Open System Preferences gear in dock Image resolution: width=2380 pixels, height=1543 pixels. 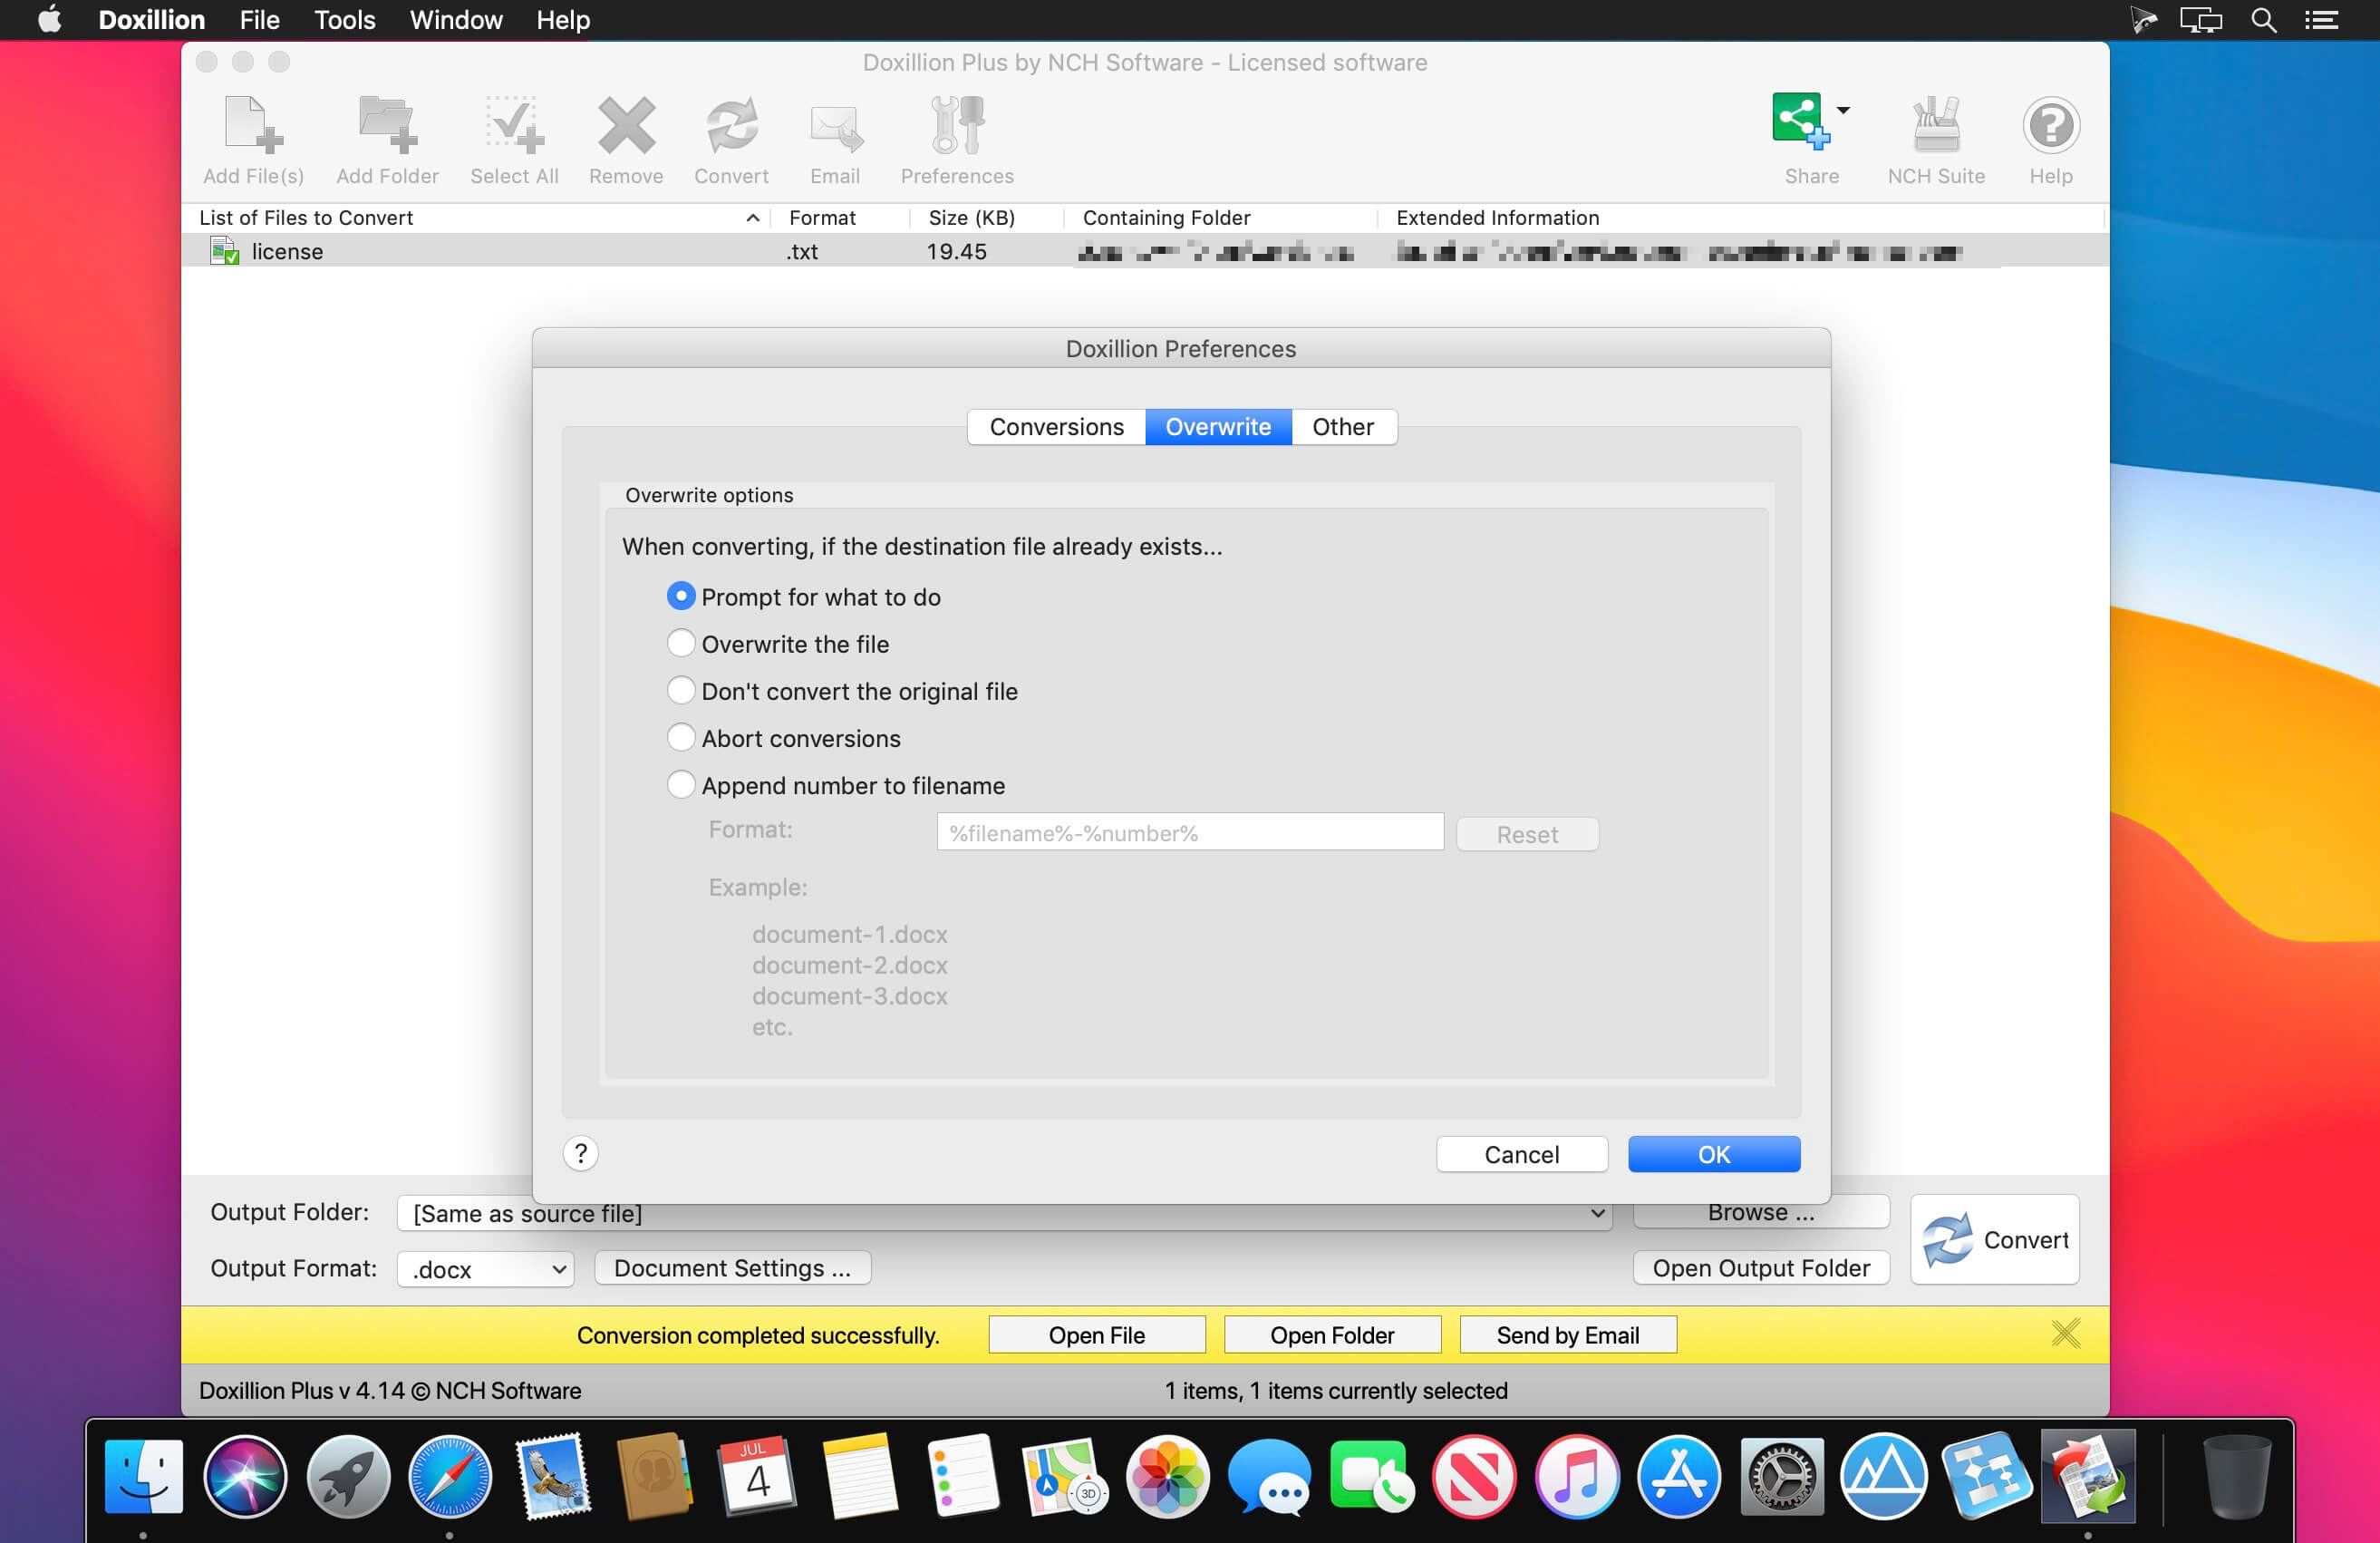[x=1782, y=1476]
